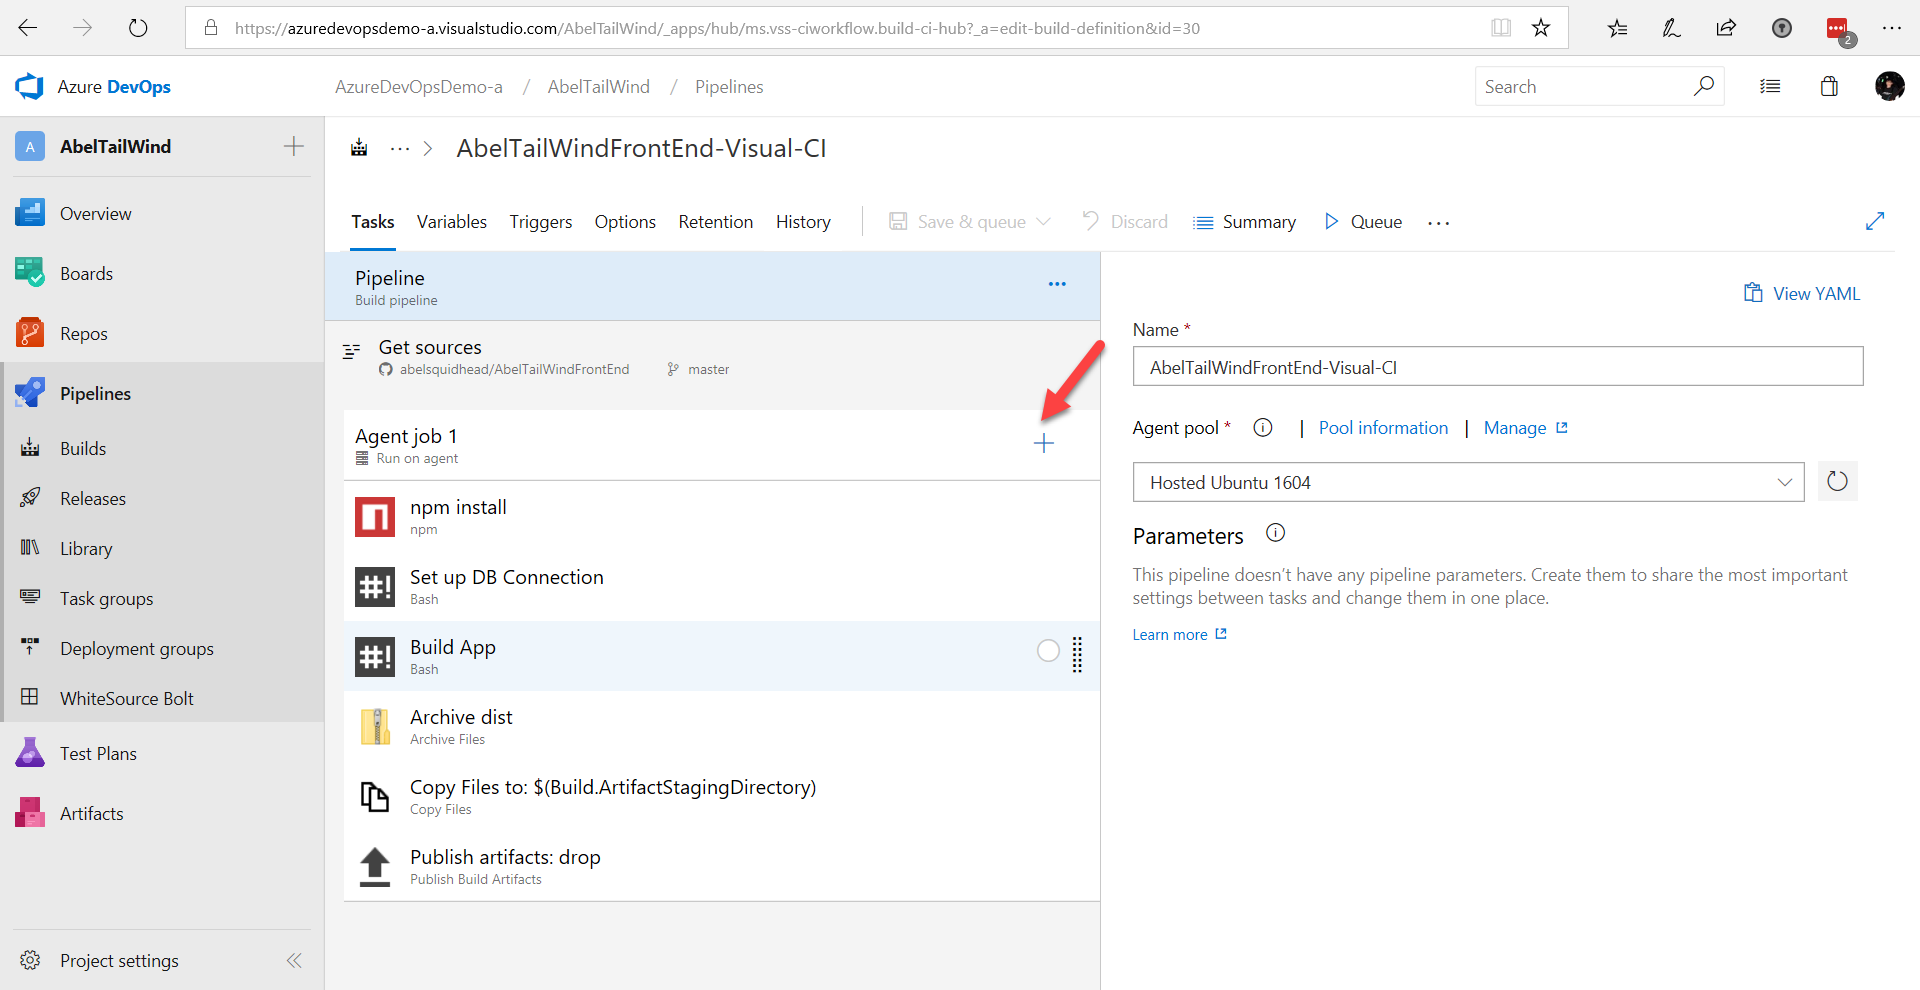Click the build icon next to the pipeline breadcrumb
This screenshot has width=1920, height=990.
(x=359, y=148)
